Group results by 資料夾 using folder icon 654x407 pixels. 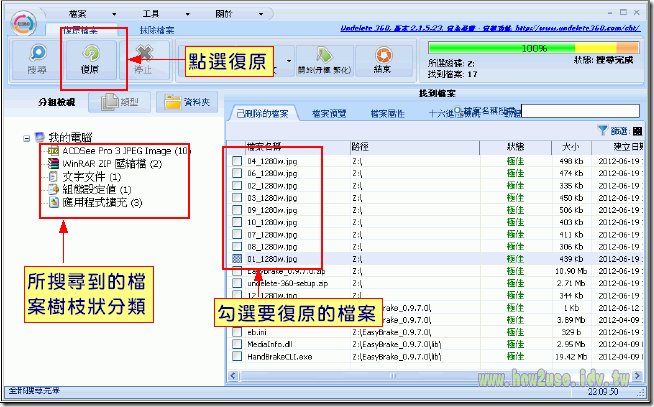(187, 102)
